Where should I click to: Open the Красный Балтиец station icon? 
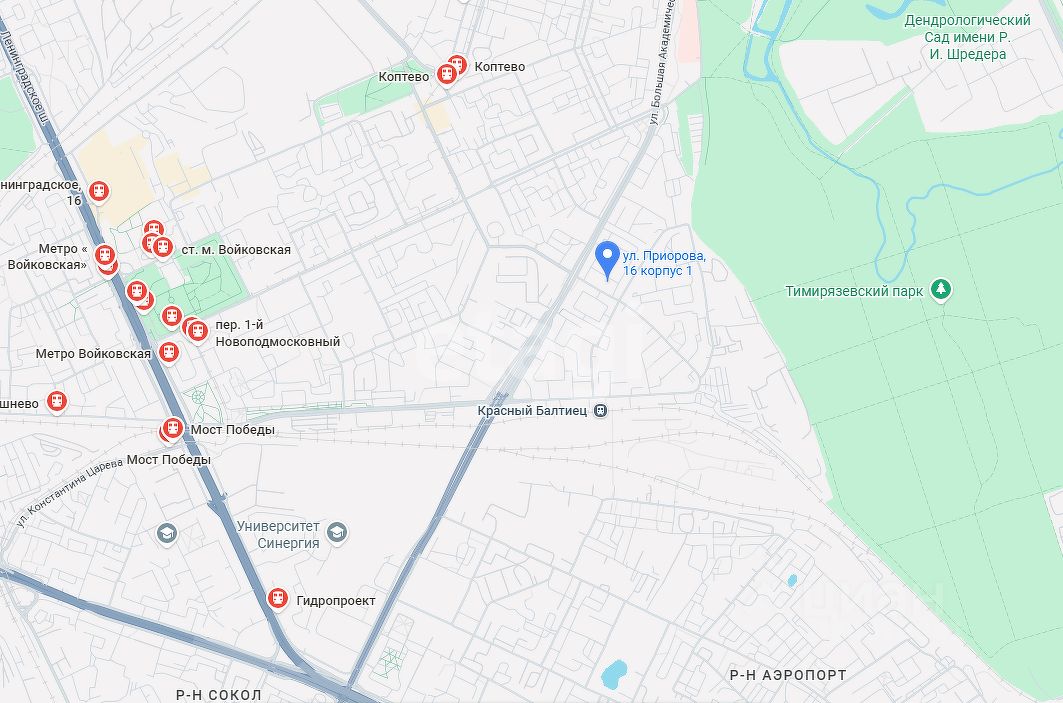point(600,411)
